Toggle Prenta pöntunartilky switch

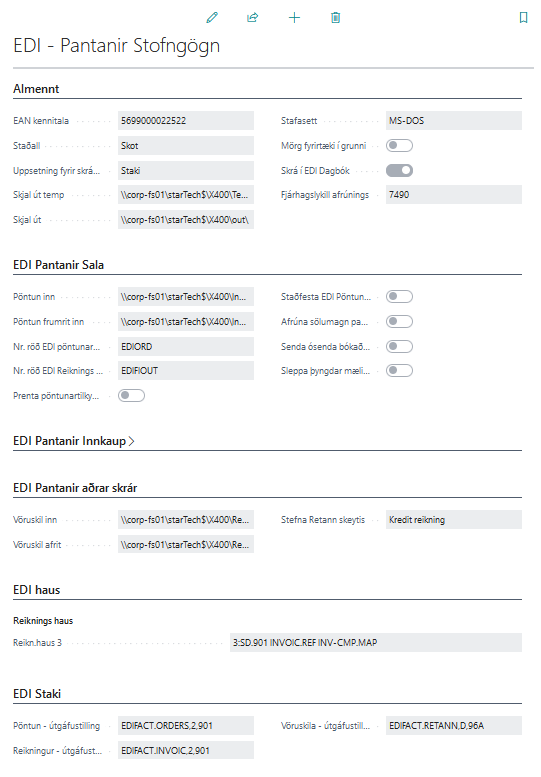[x=131, y=395]
